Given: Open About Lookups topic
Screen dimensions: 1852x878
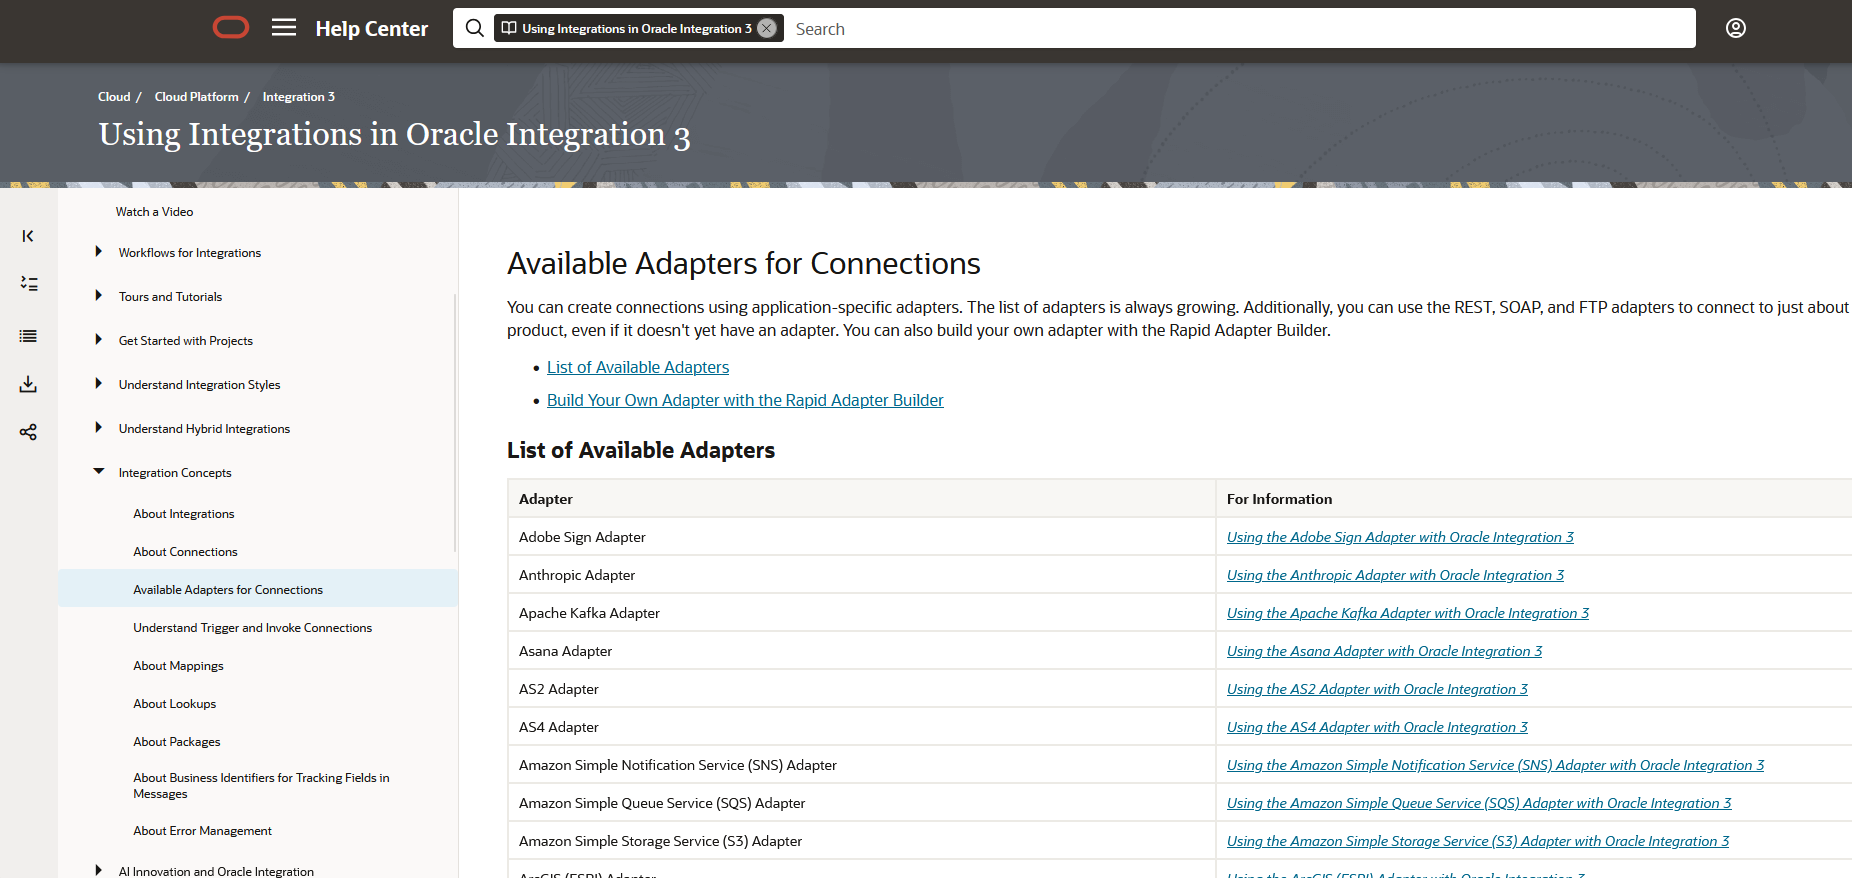Looking at the screenshot, I should point(175,704).
